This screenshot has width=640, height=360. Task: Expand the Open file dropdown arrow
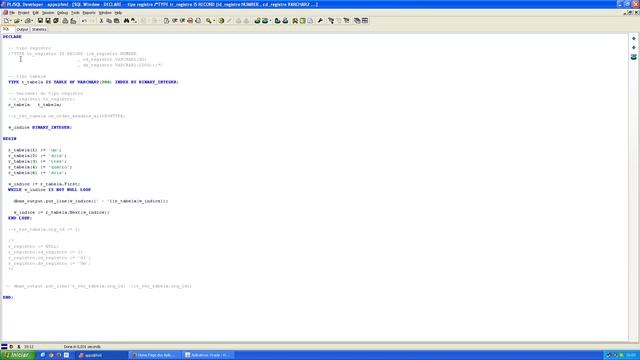(22, 20)
